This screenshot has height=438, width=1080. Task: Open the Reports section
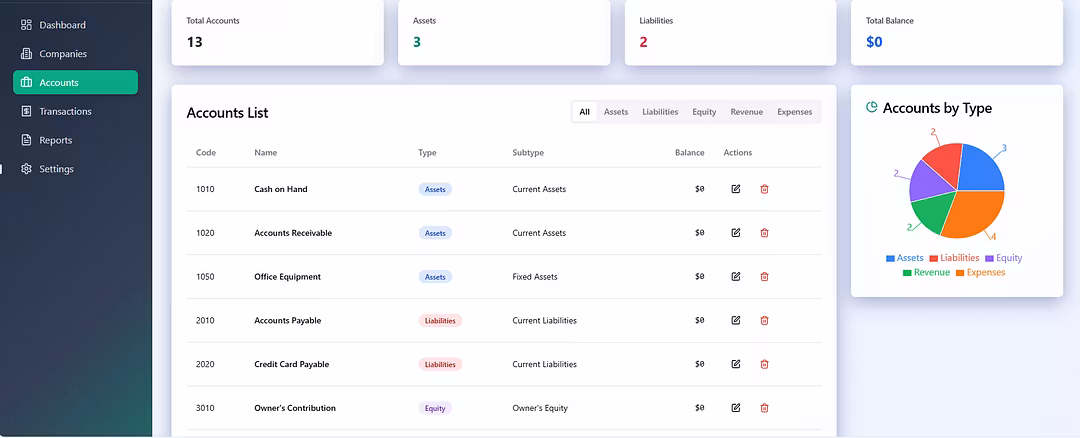pos(55,140)
